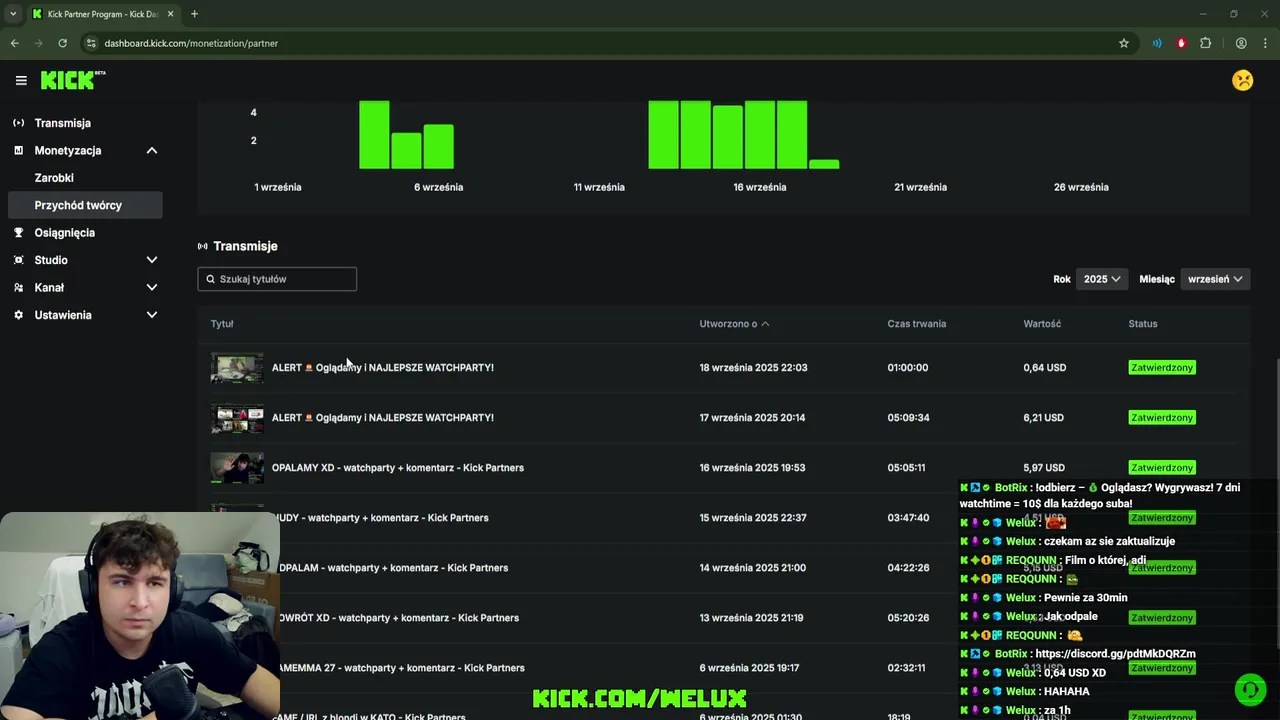This screenshot has height=720, width=1280.
Task: Open the discord.gg link in chat
Action: pyautogui.click(x=1115, y=654)
